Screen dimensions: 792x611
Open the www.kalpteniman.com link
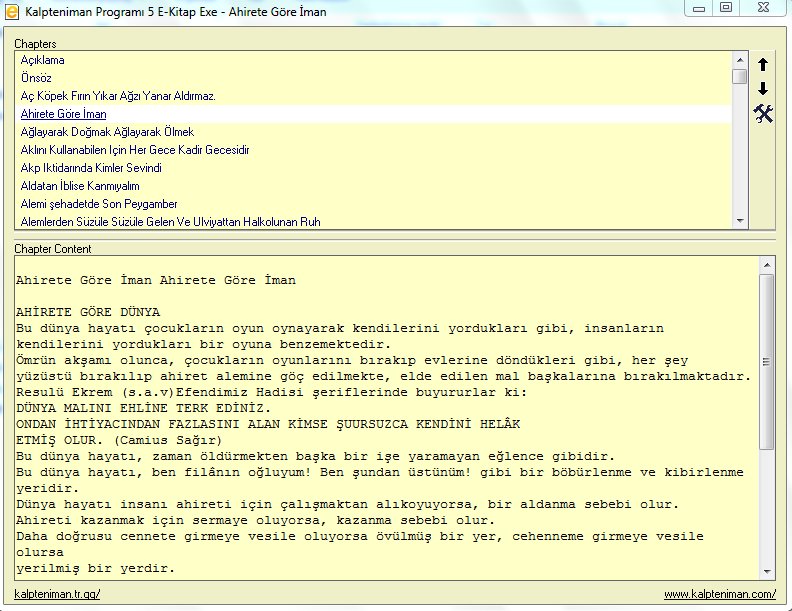(x=720, y=594)
